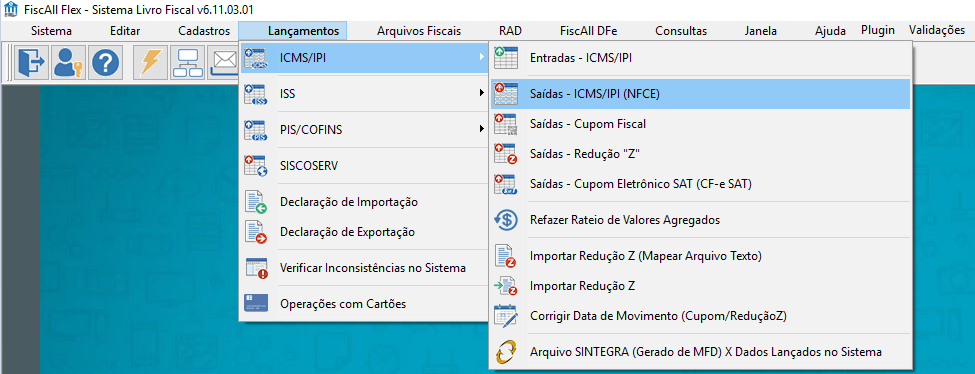
Task: Click the Arquivo SINTEGRA sync arrows icon
Action: click(x=506, y=352)
